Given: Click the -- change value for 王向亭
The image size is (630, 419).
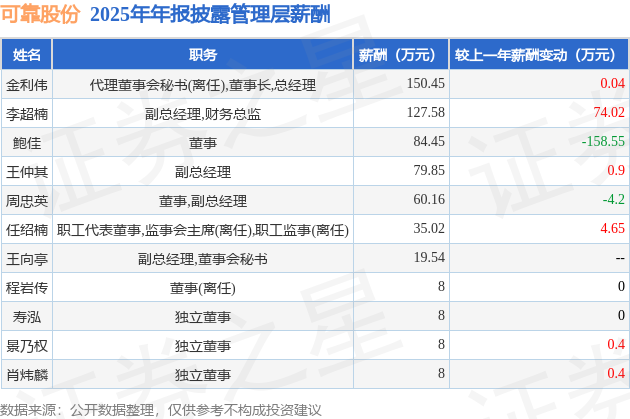Looking at the screenshot, I should pyautogui.click(x=620, y=258).
